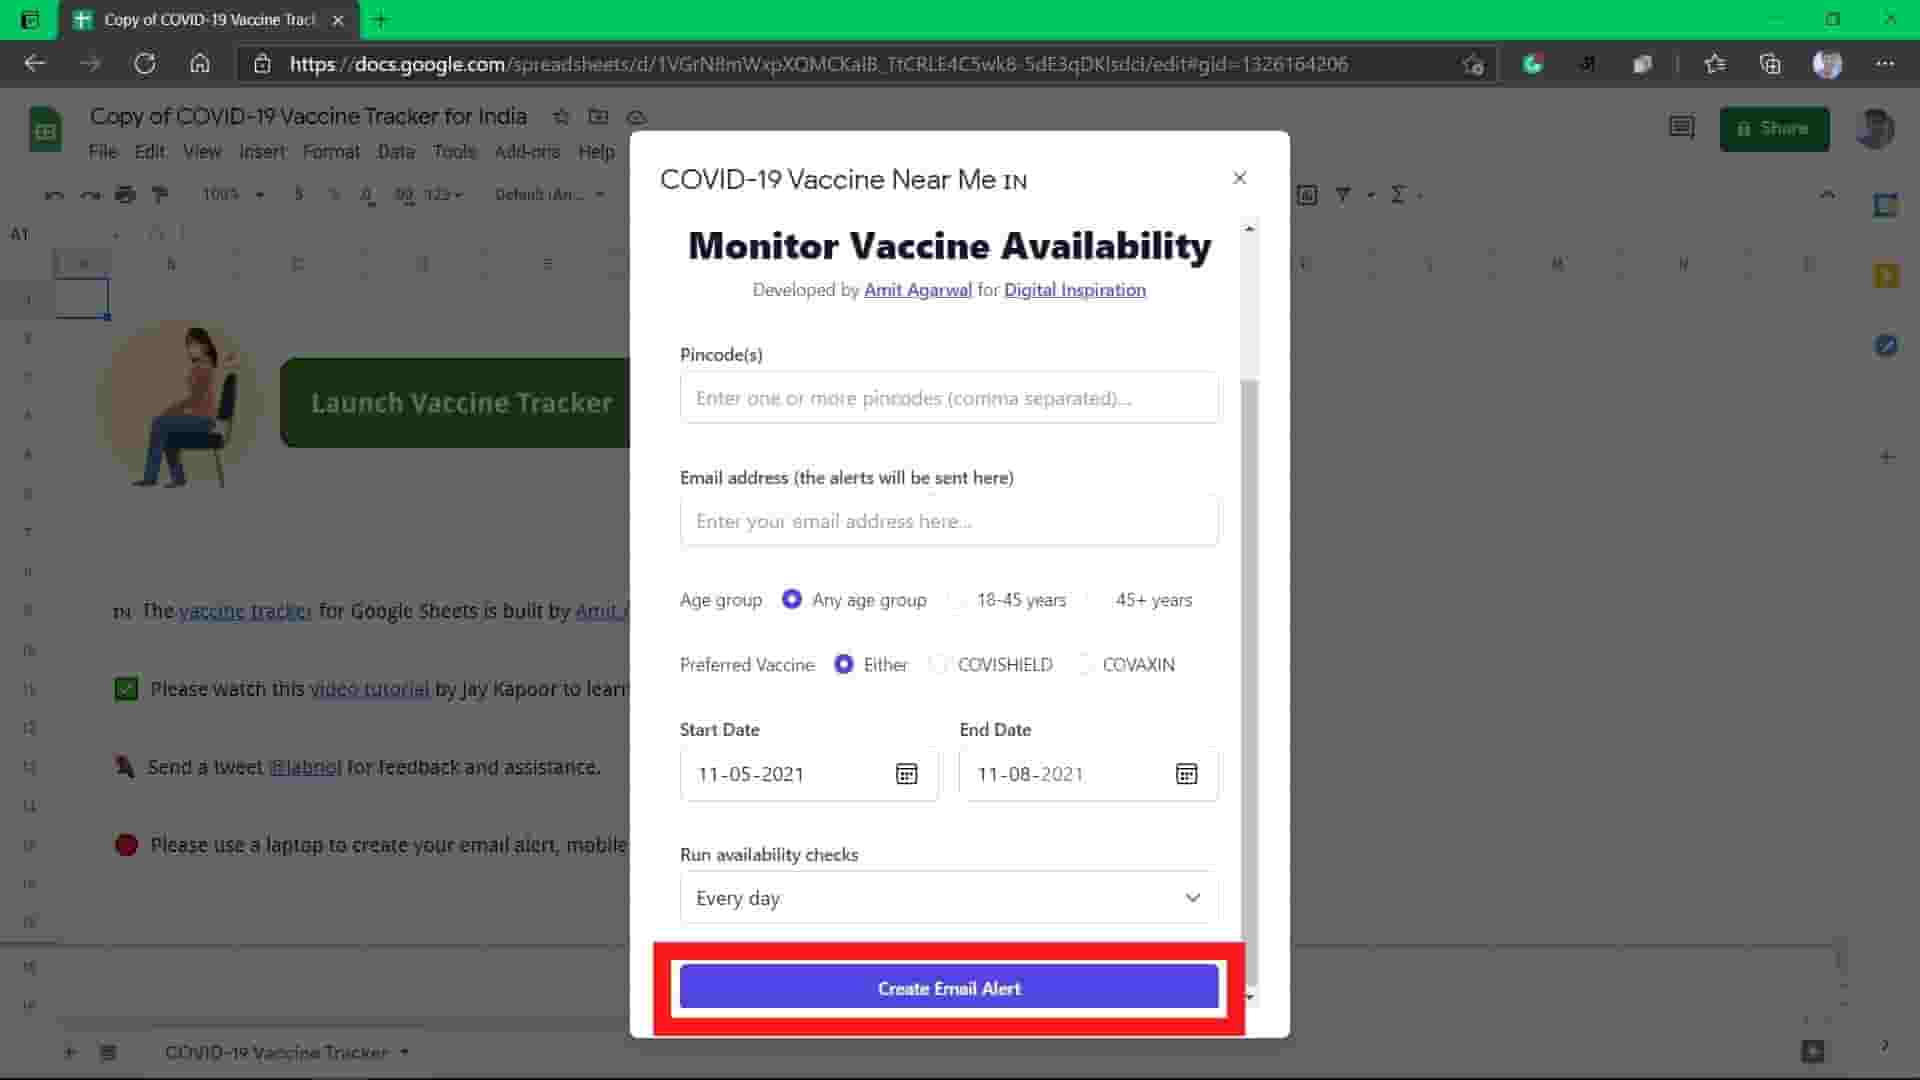Open the Amit Agarwal link in dialog
The height and width of the screenshot is (1080, 1920).
point(918,290)
